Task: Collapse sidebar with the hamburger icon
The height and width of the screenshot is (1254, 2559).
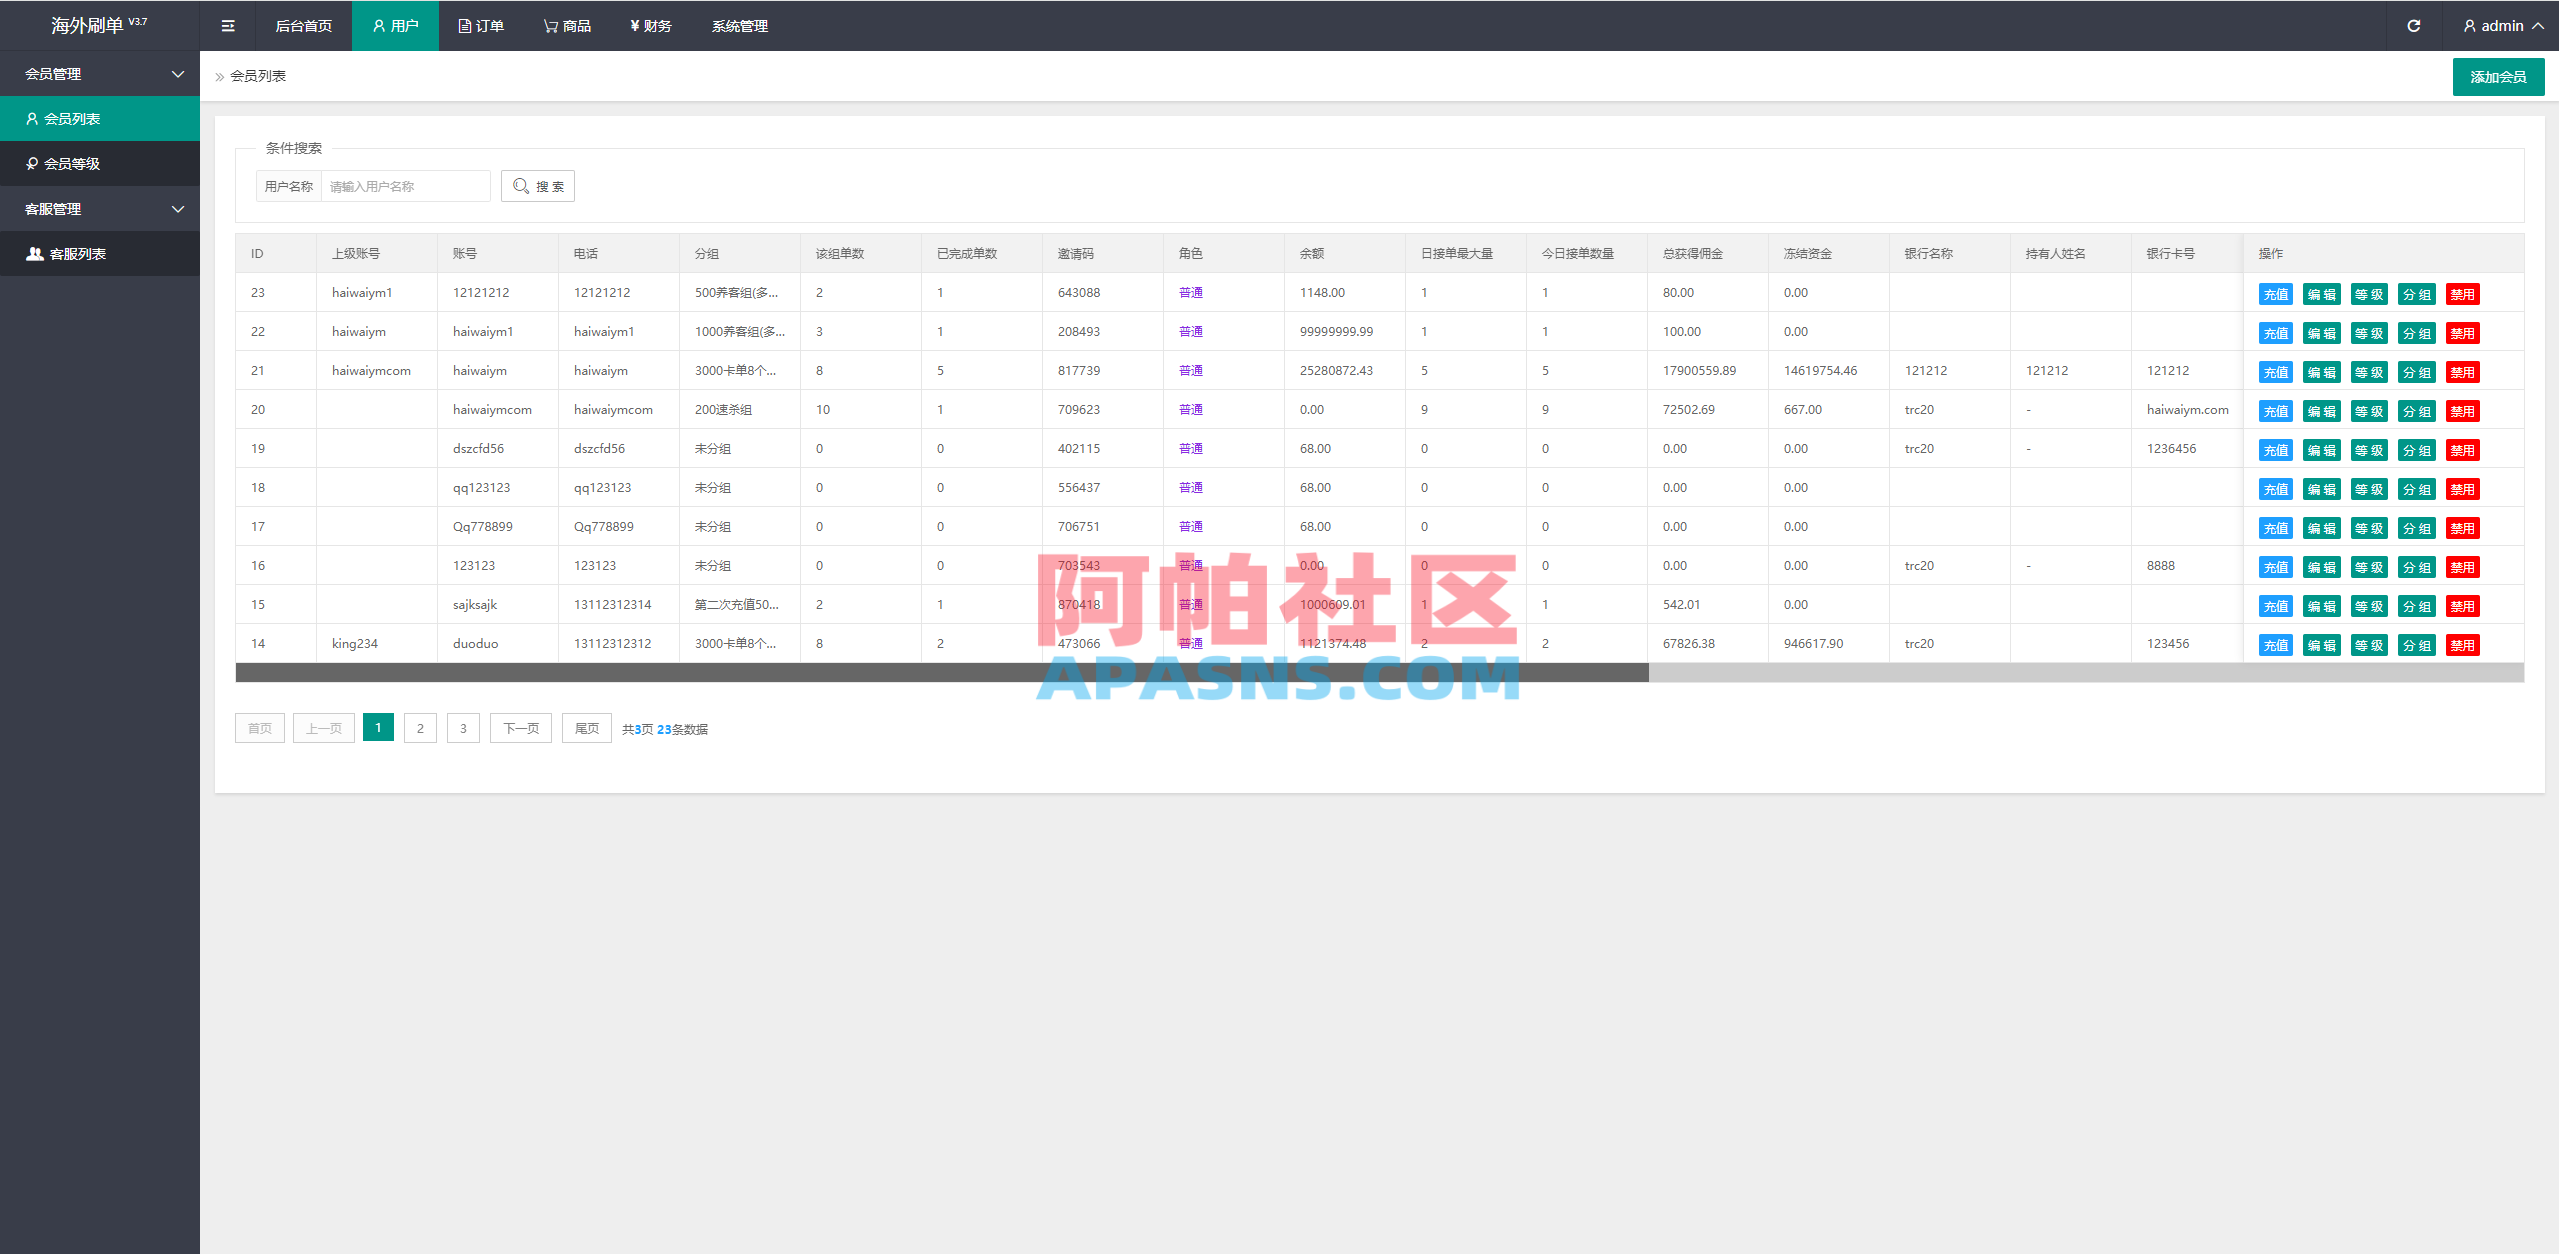Action: pyautogui.click(x=227, y=26)
